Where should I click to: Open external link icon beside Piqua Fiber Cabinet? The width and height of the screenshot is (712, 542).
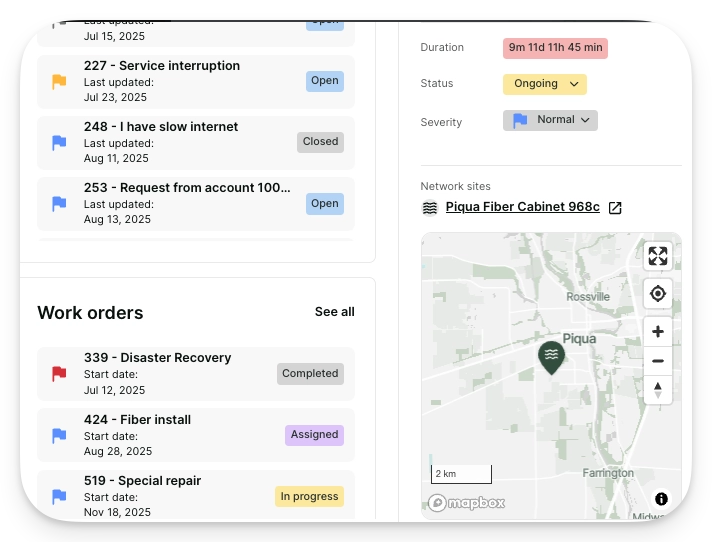pos(615,208)
